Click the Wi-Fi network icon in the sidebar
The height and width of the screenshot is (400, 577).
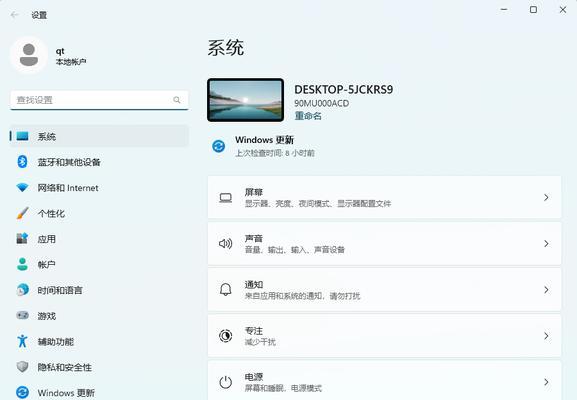pyautogui.click(x=22, y=188)
